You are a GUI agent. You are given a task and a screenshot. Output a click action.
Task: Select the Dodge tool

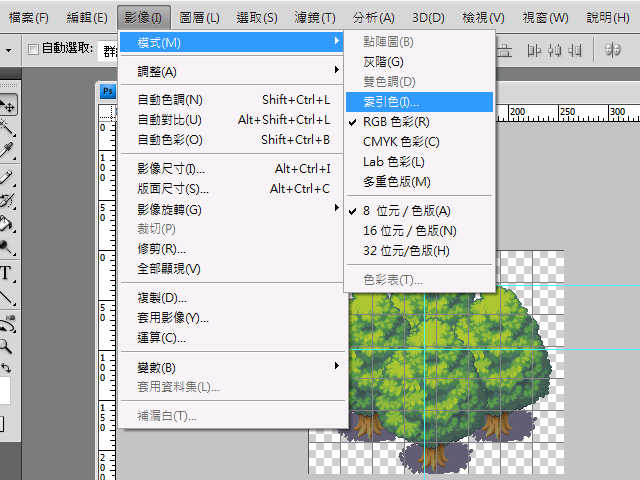tap(7, 247)
